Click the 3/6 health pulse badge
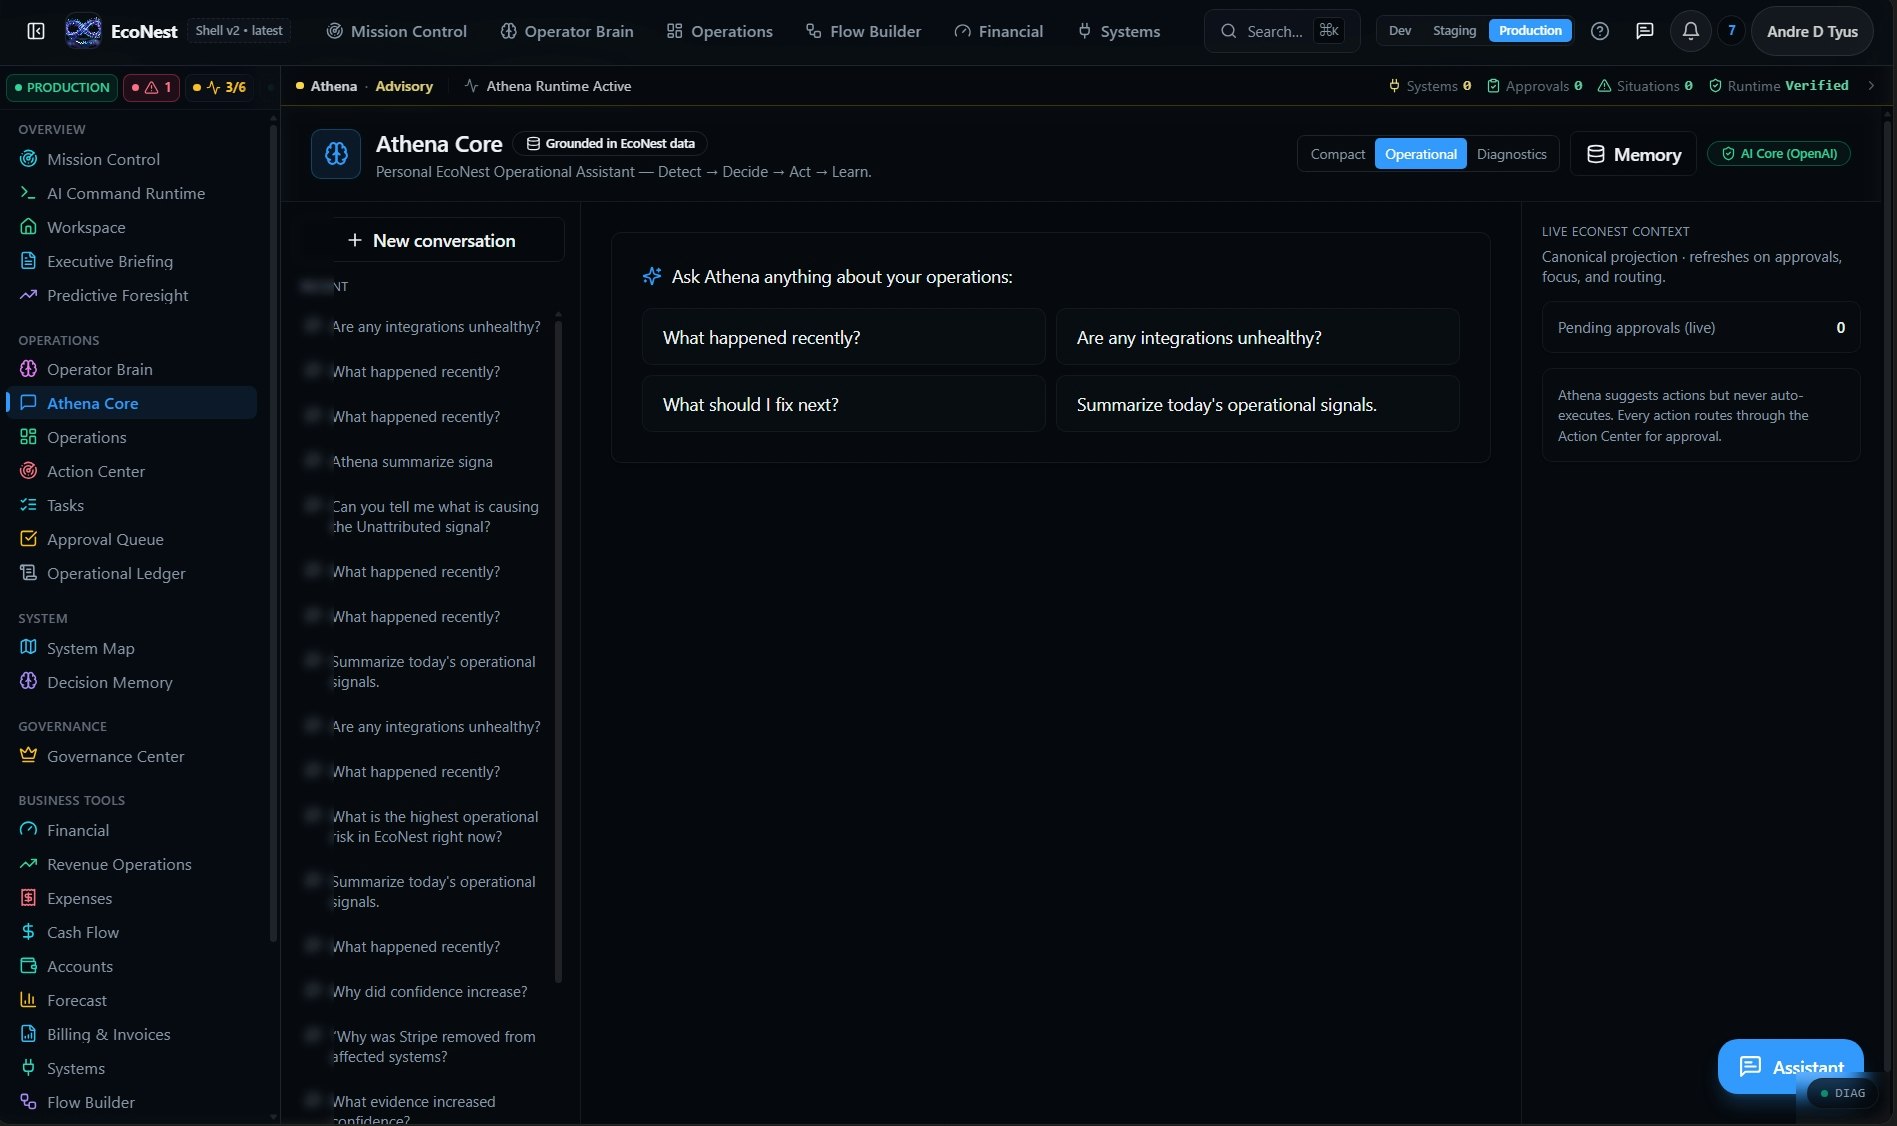Viewport: 1897px width, 1126px height. tap(219, 87)
